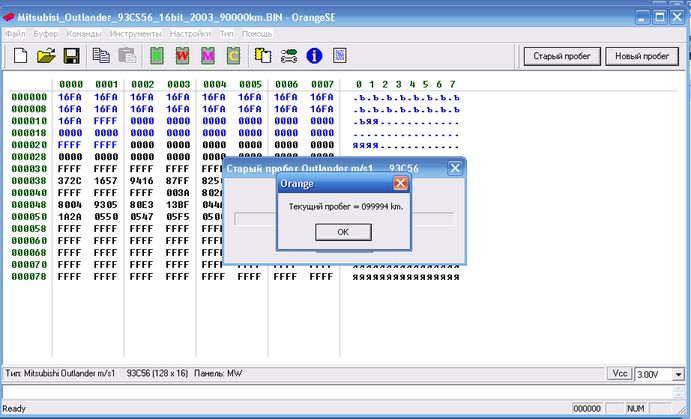The image size is (691, 419).
Task: Open a file with the folder icon
Action: coord(46,56)
